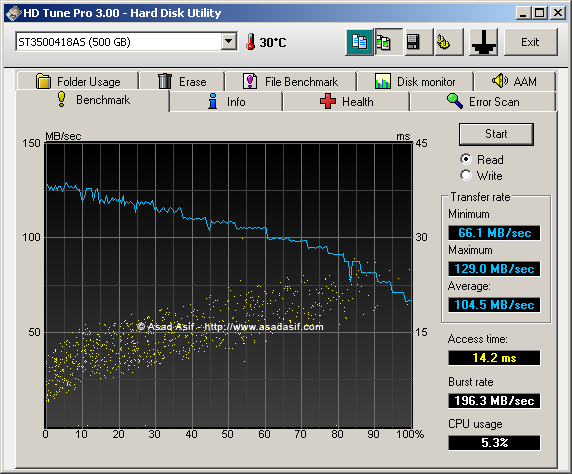
Task: Switch to the Health tab
Action: pyautogui.click(x=346, y=101)
